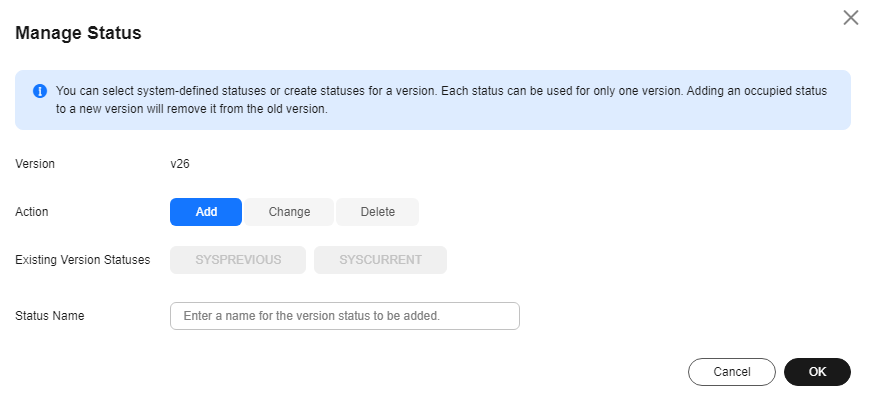Click the Action field label
Screen dimensions: 869x402
tap(32, 212)
